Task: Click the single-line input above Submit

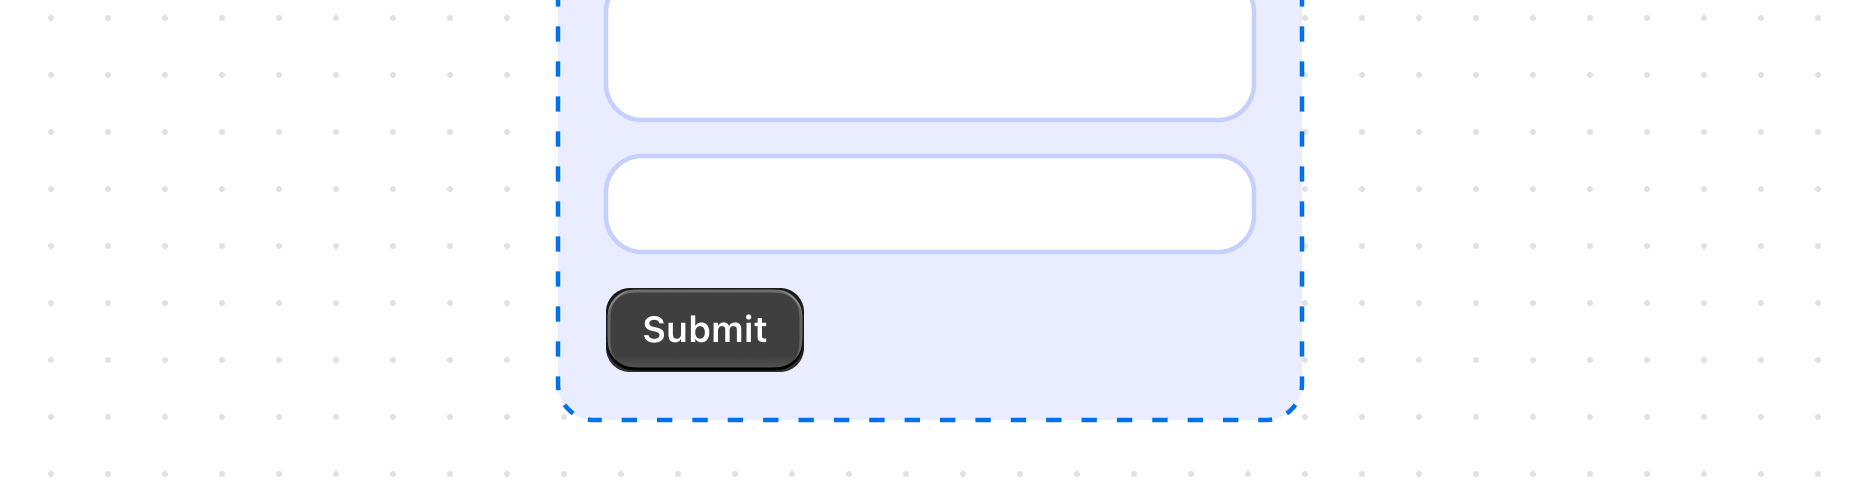Action: pyautogui.click(x=929, y=204)
